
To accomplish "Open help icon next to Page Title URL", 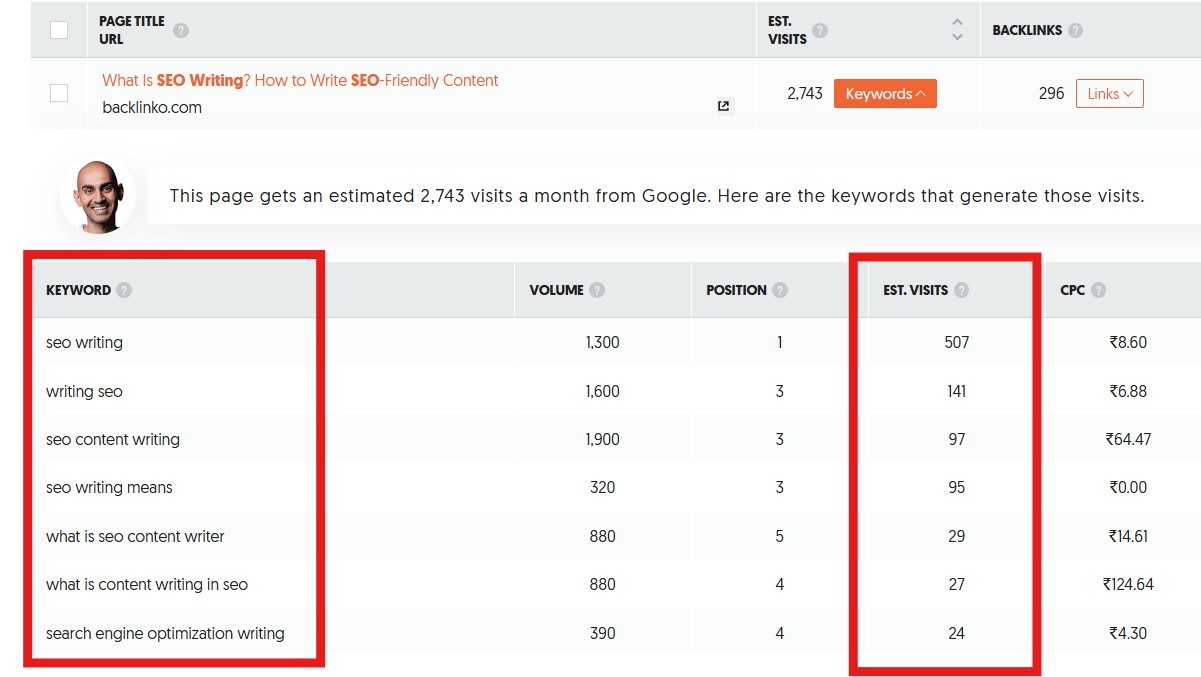I will coord(181,30).
